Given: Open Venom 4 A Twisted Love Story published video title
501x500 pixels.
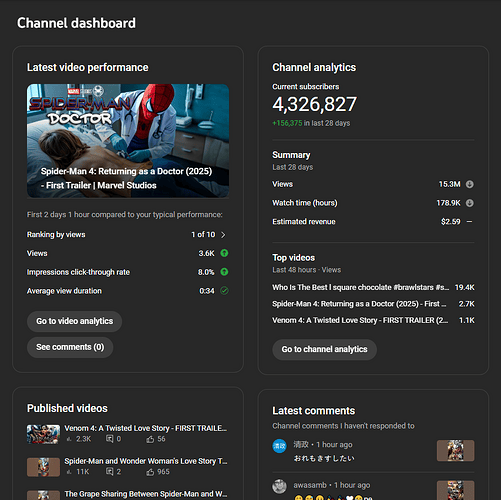Looking at the screenshot, I should point(146,428).
